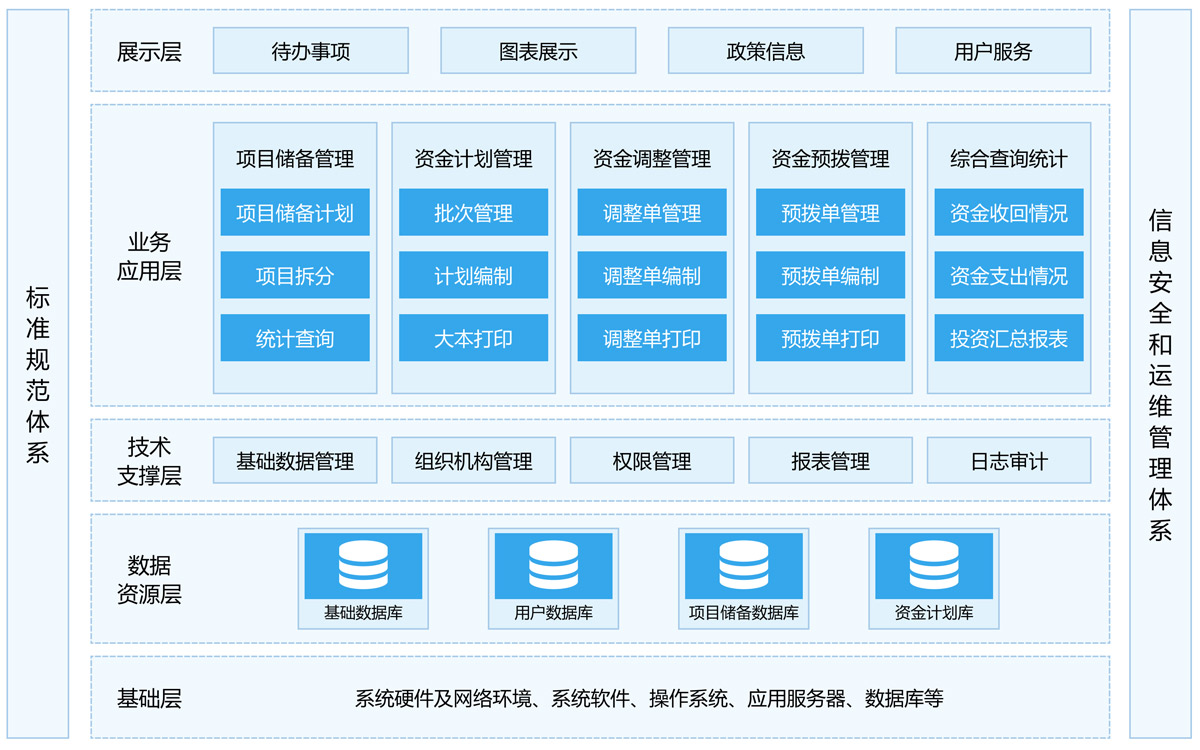Viewport: 1200px width, 750px height.
Task: Click the 资金调整管理 column heading
Action: tap(652, 159)
